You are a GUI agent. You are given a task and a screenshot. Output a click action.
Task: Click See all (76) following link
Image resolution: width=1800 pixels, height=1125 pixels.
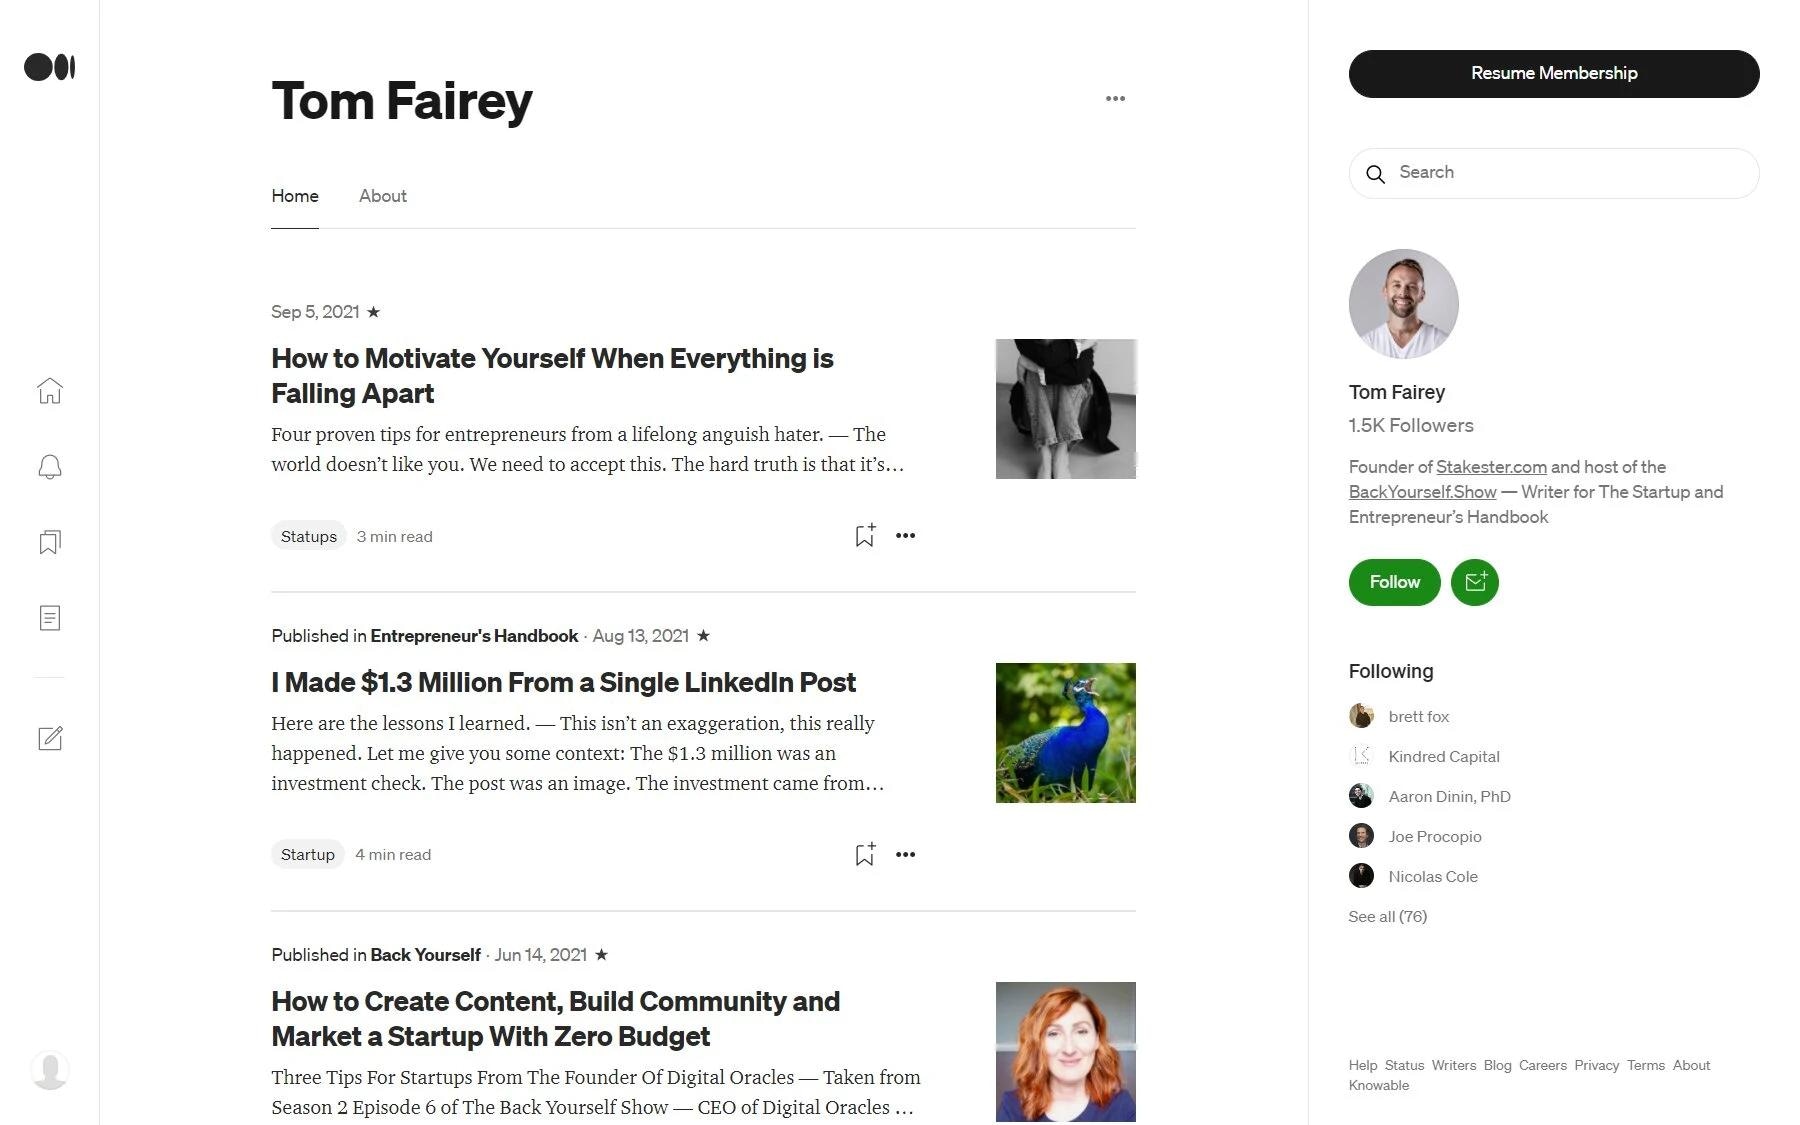pyautogui.click(x=1388, y=916)
